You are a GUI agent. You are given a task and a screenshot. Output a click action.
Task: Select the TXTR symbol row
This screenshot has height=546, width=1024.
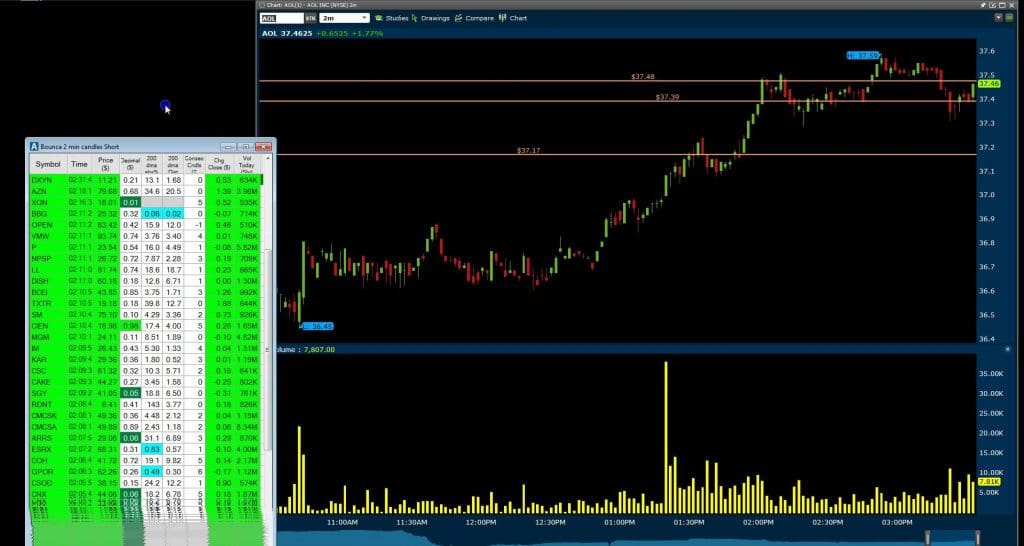146,303
